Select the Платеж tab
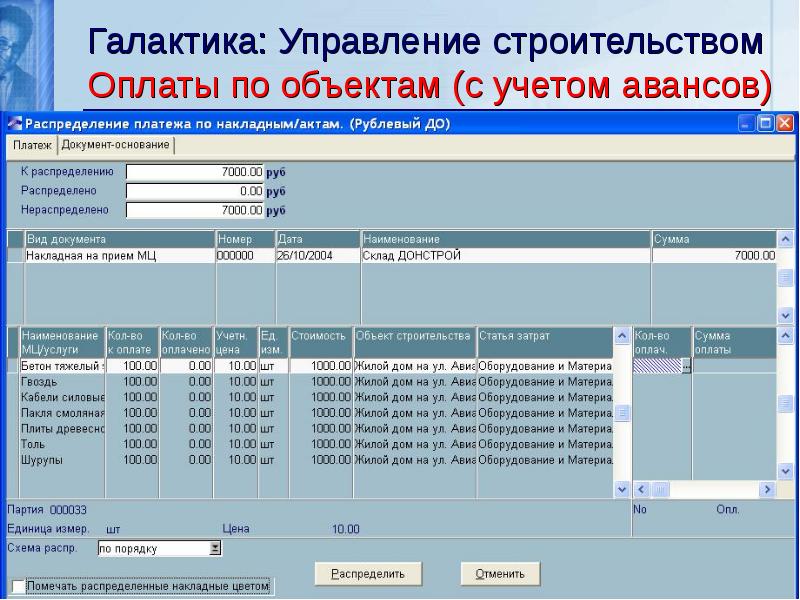800x600 pixels. (x=32, y=145)
